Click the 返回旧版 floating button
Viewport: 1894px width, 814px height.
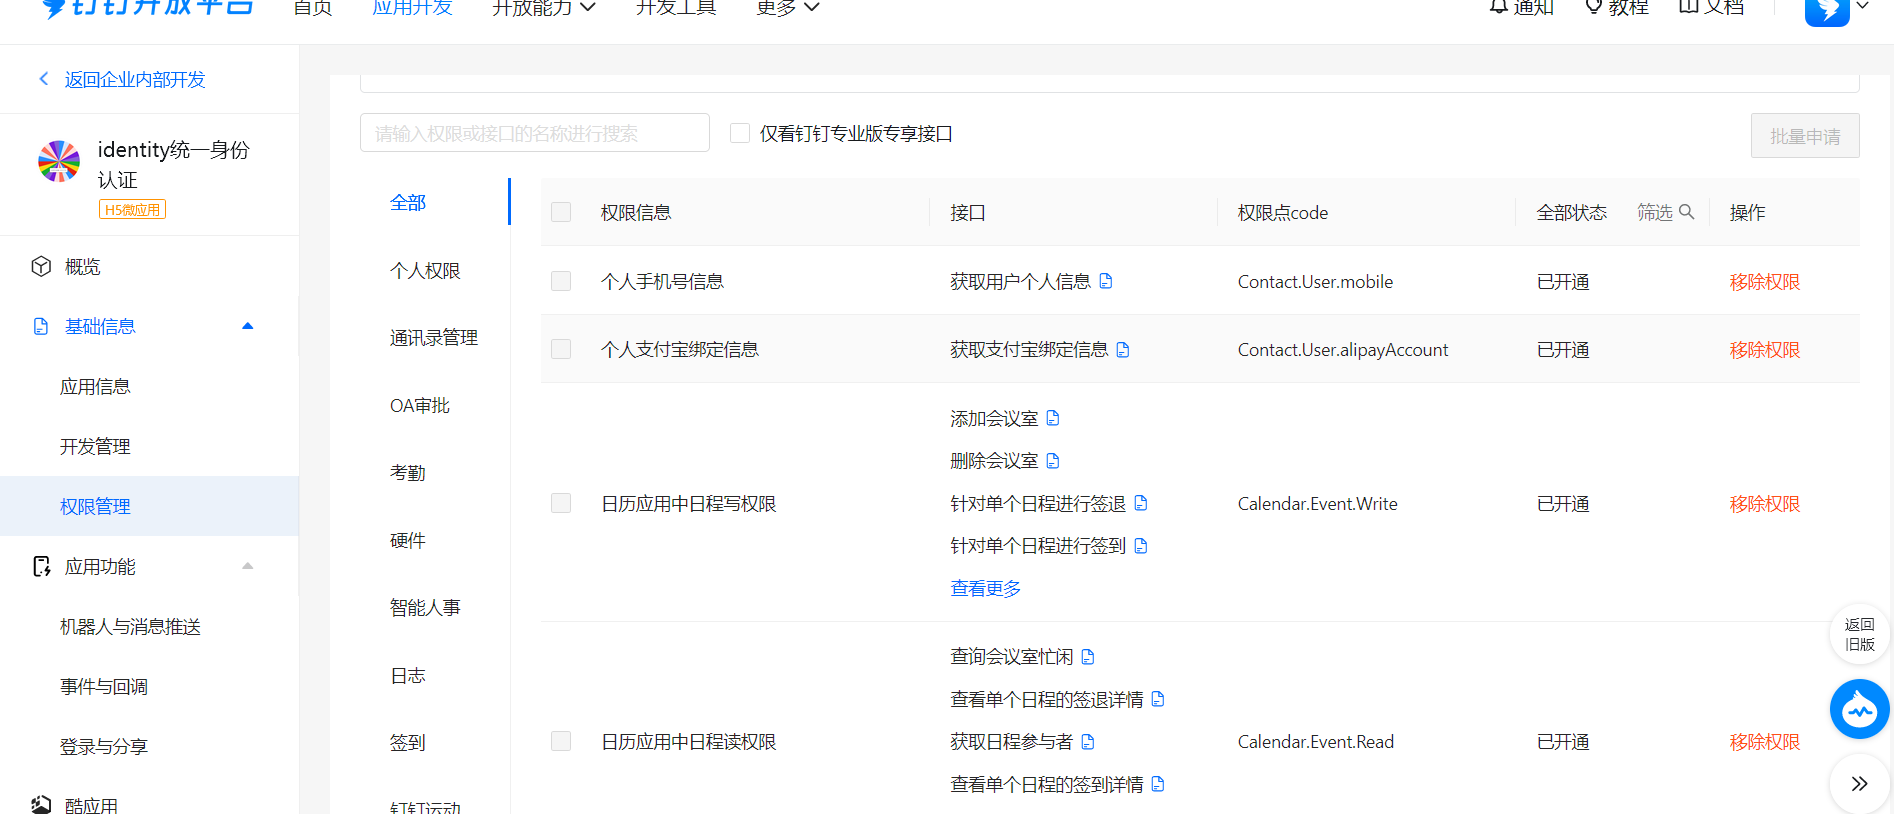1859,634
